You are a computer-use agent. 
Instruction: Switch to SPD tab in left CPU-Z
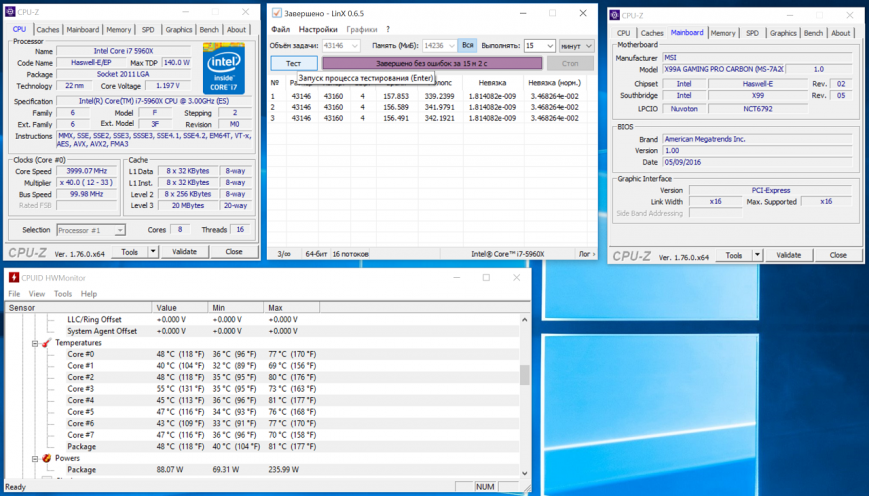pyautogui.click(x=148, y=29)
